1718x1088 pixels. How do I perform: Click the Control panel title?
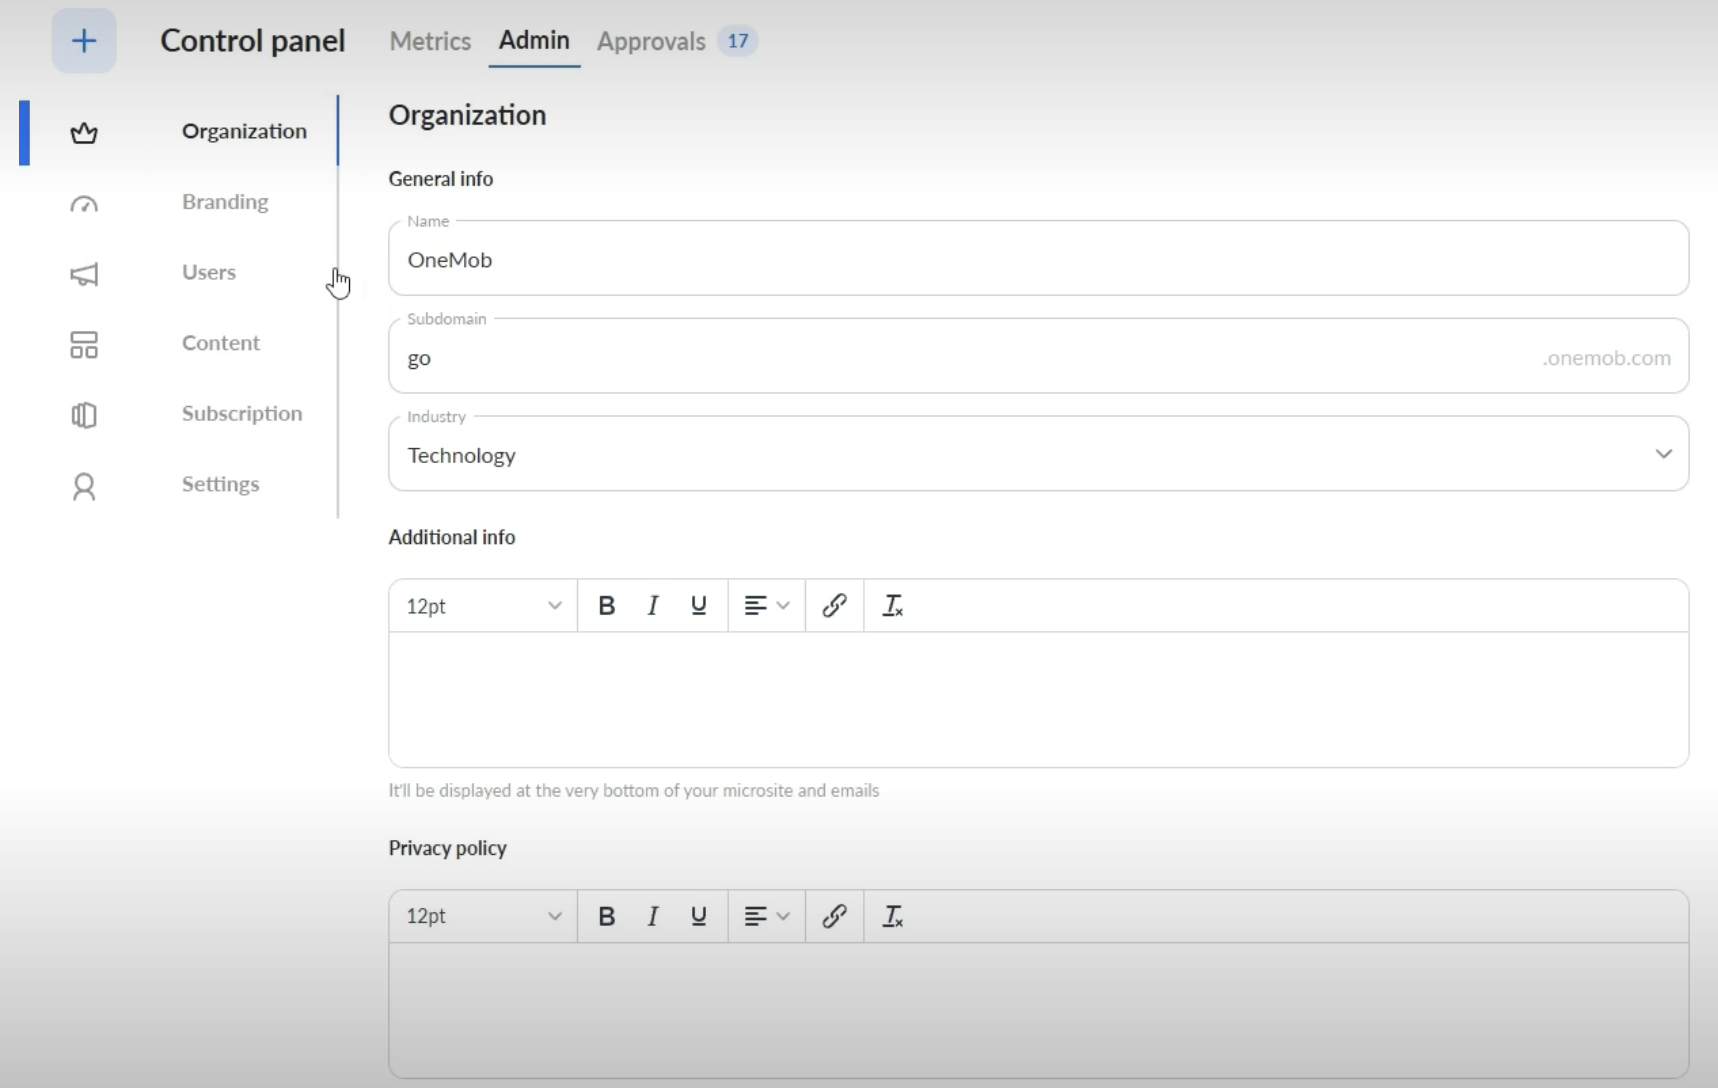pos(253,41)
